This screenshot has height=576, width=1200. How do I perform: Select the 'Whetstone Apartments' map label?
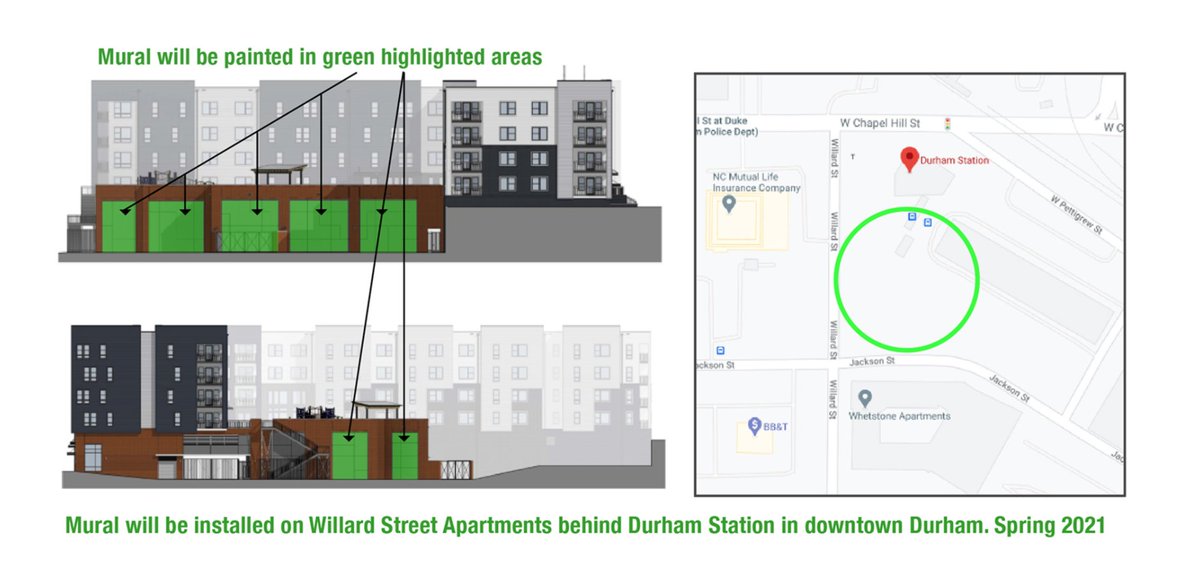pyautogui.click(x=899, y=416)
